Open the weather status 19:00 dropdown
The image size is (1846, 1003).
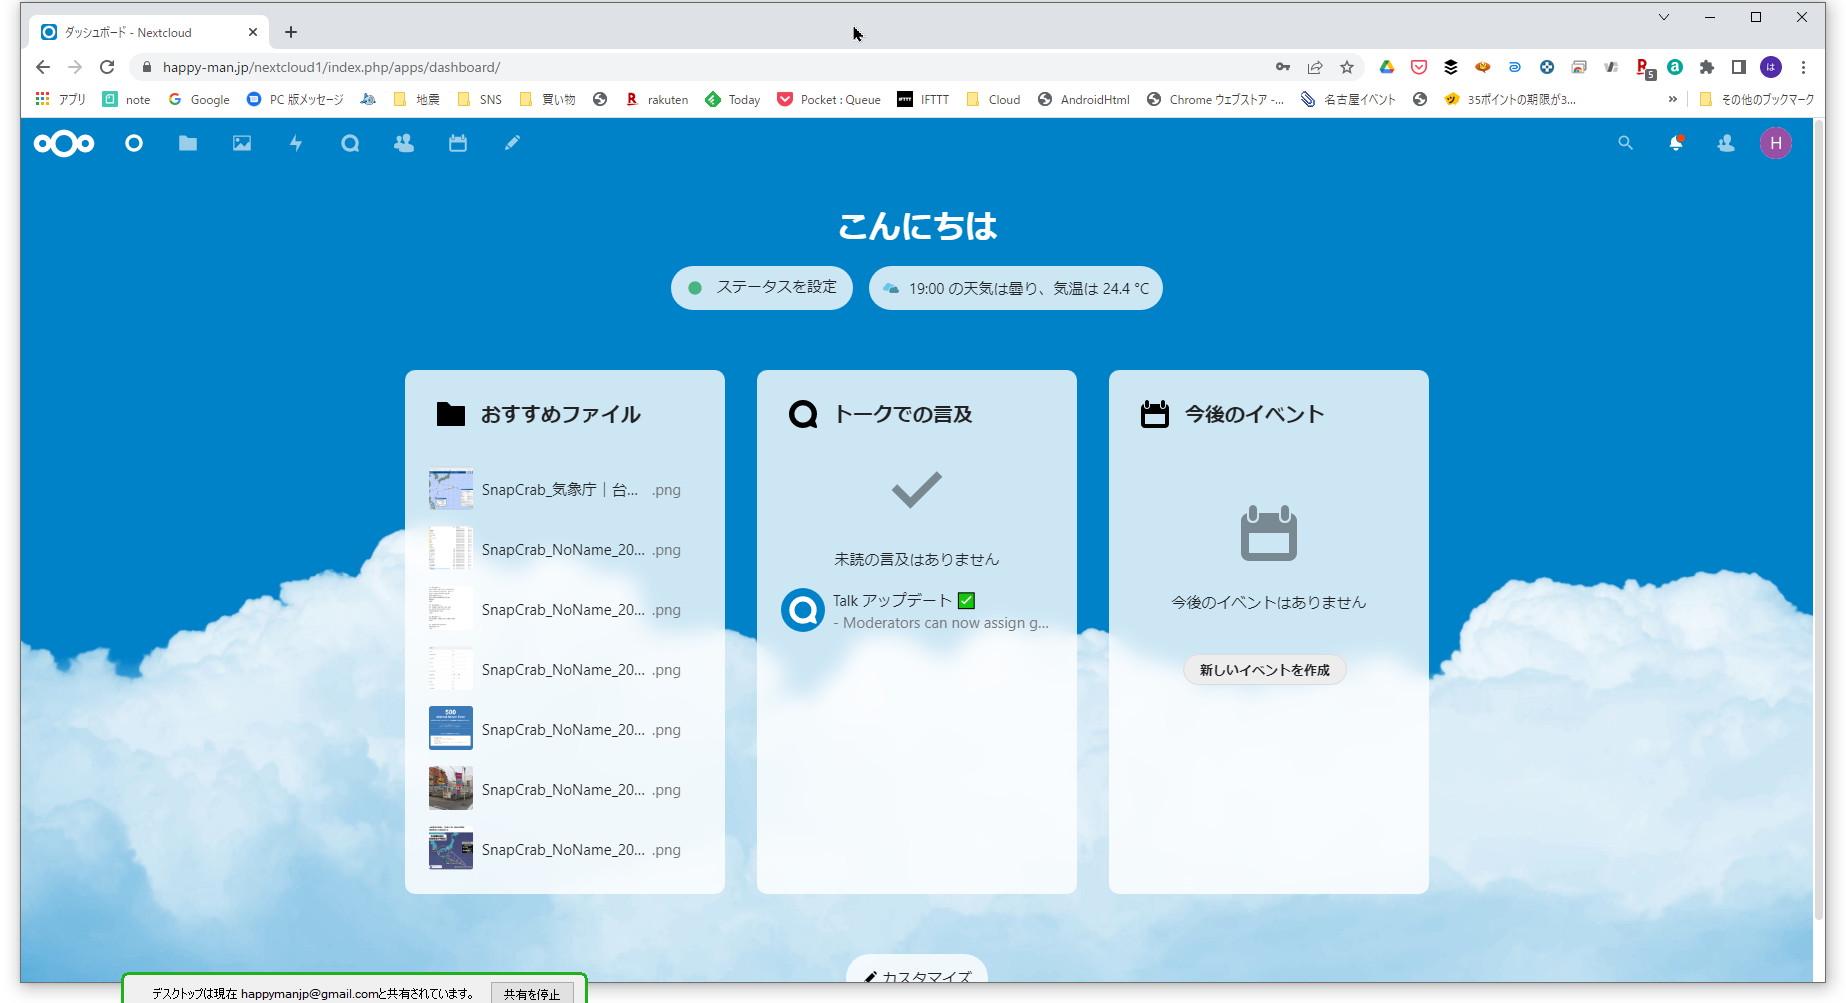point(1016,288)
